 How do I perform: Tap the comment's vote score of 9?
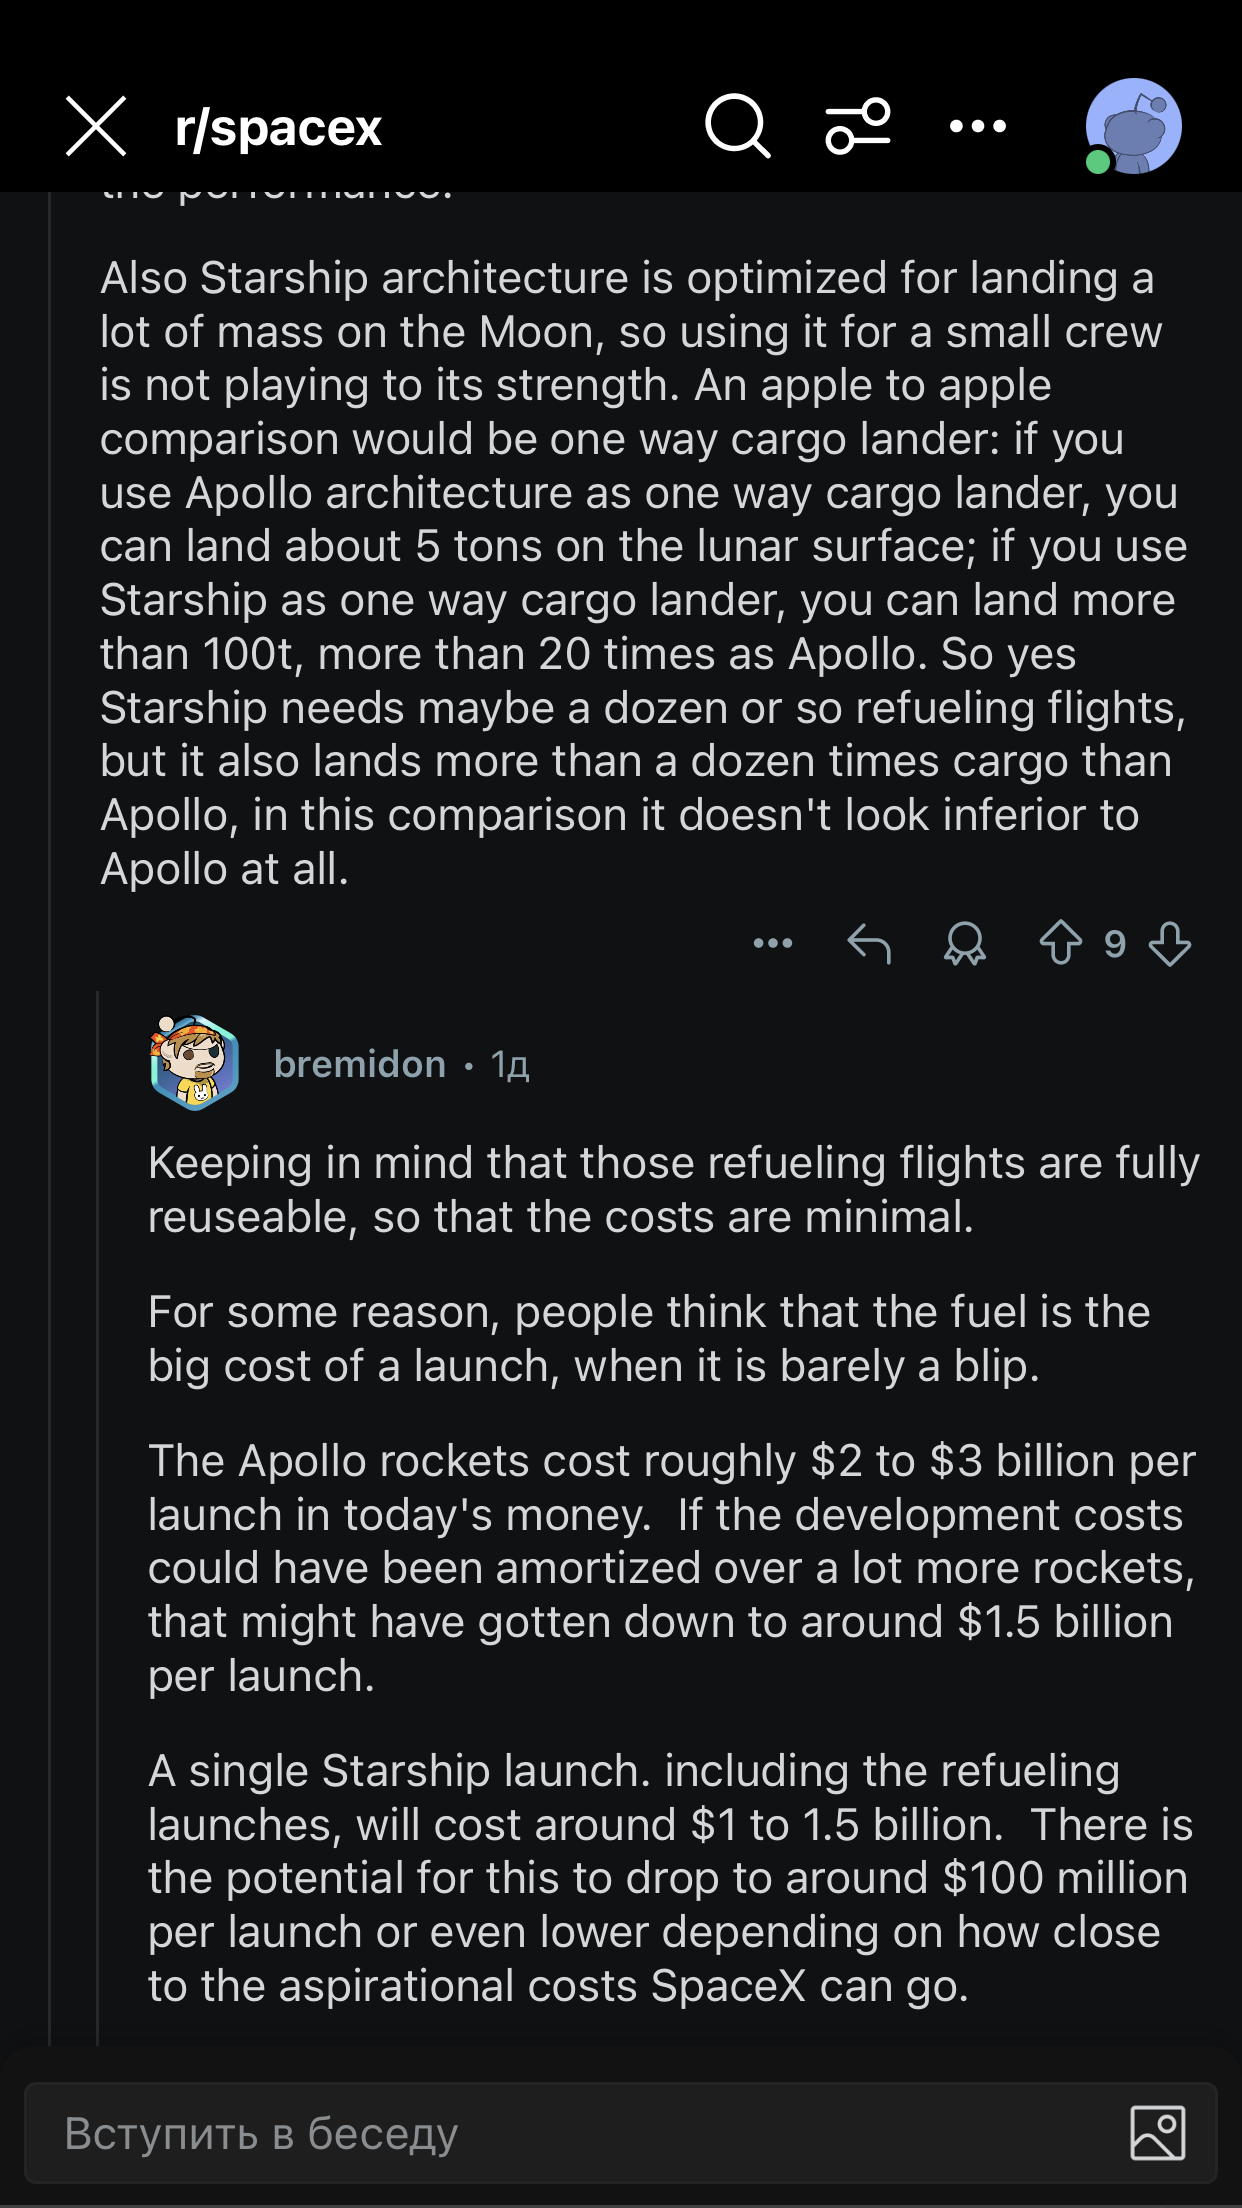tap(1114, 943)
